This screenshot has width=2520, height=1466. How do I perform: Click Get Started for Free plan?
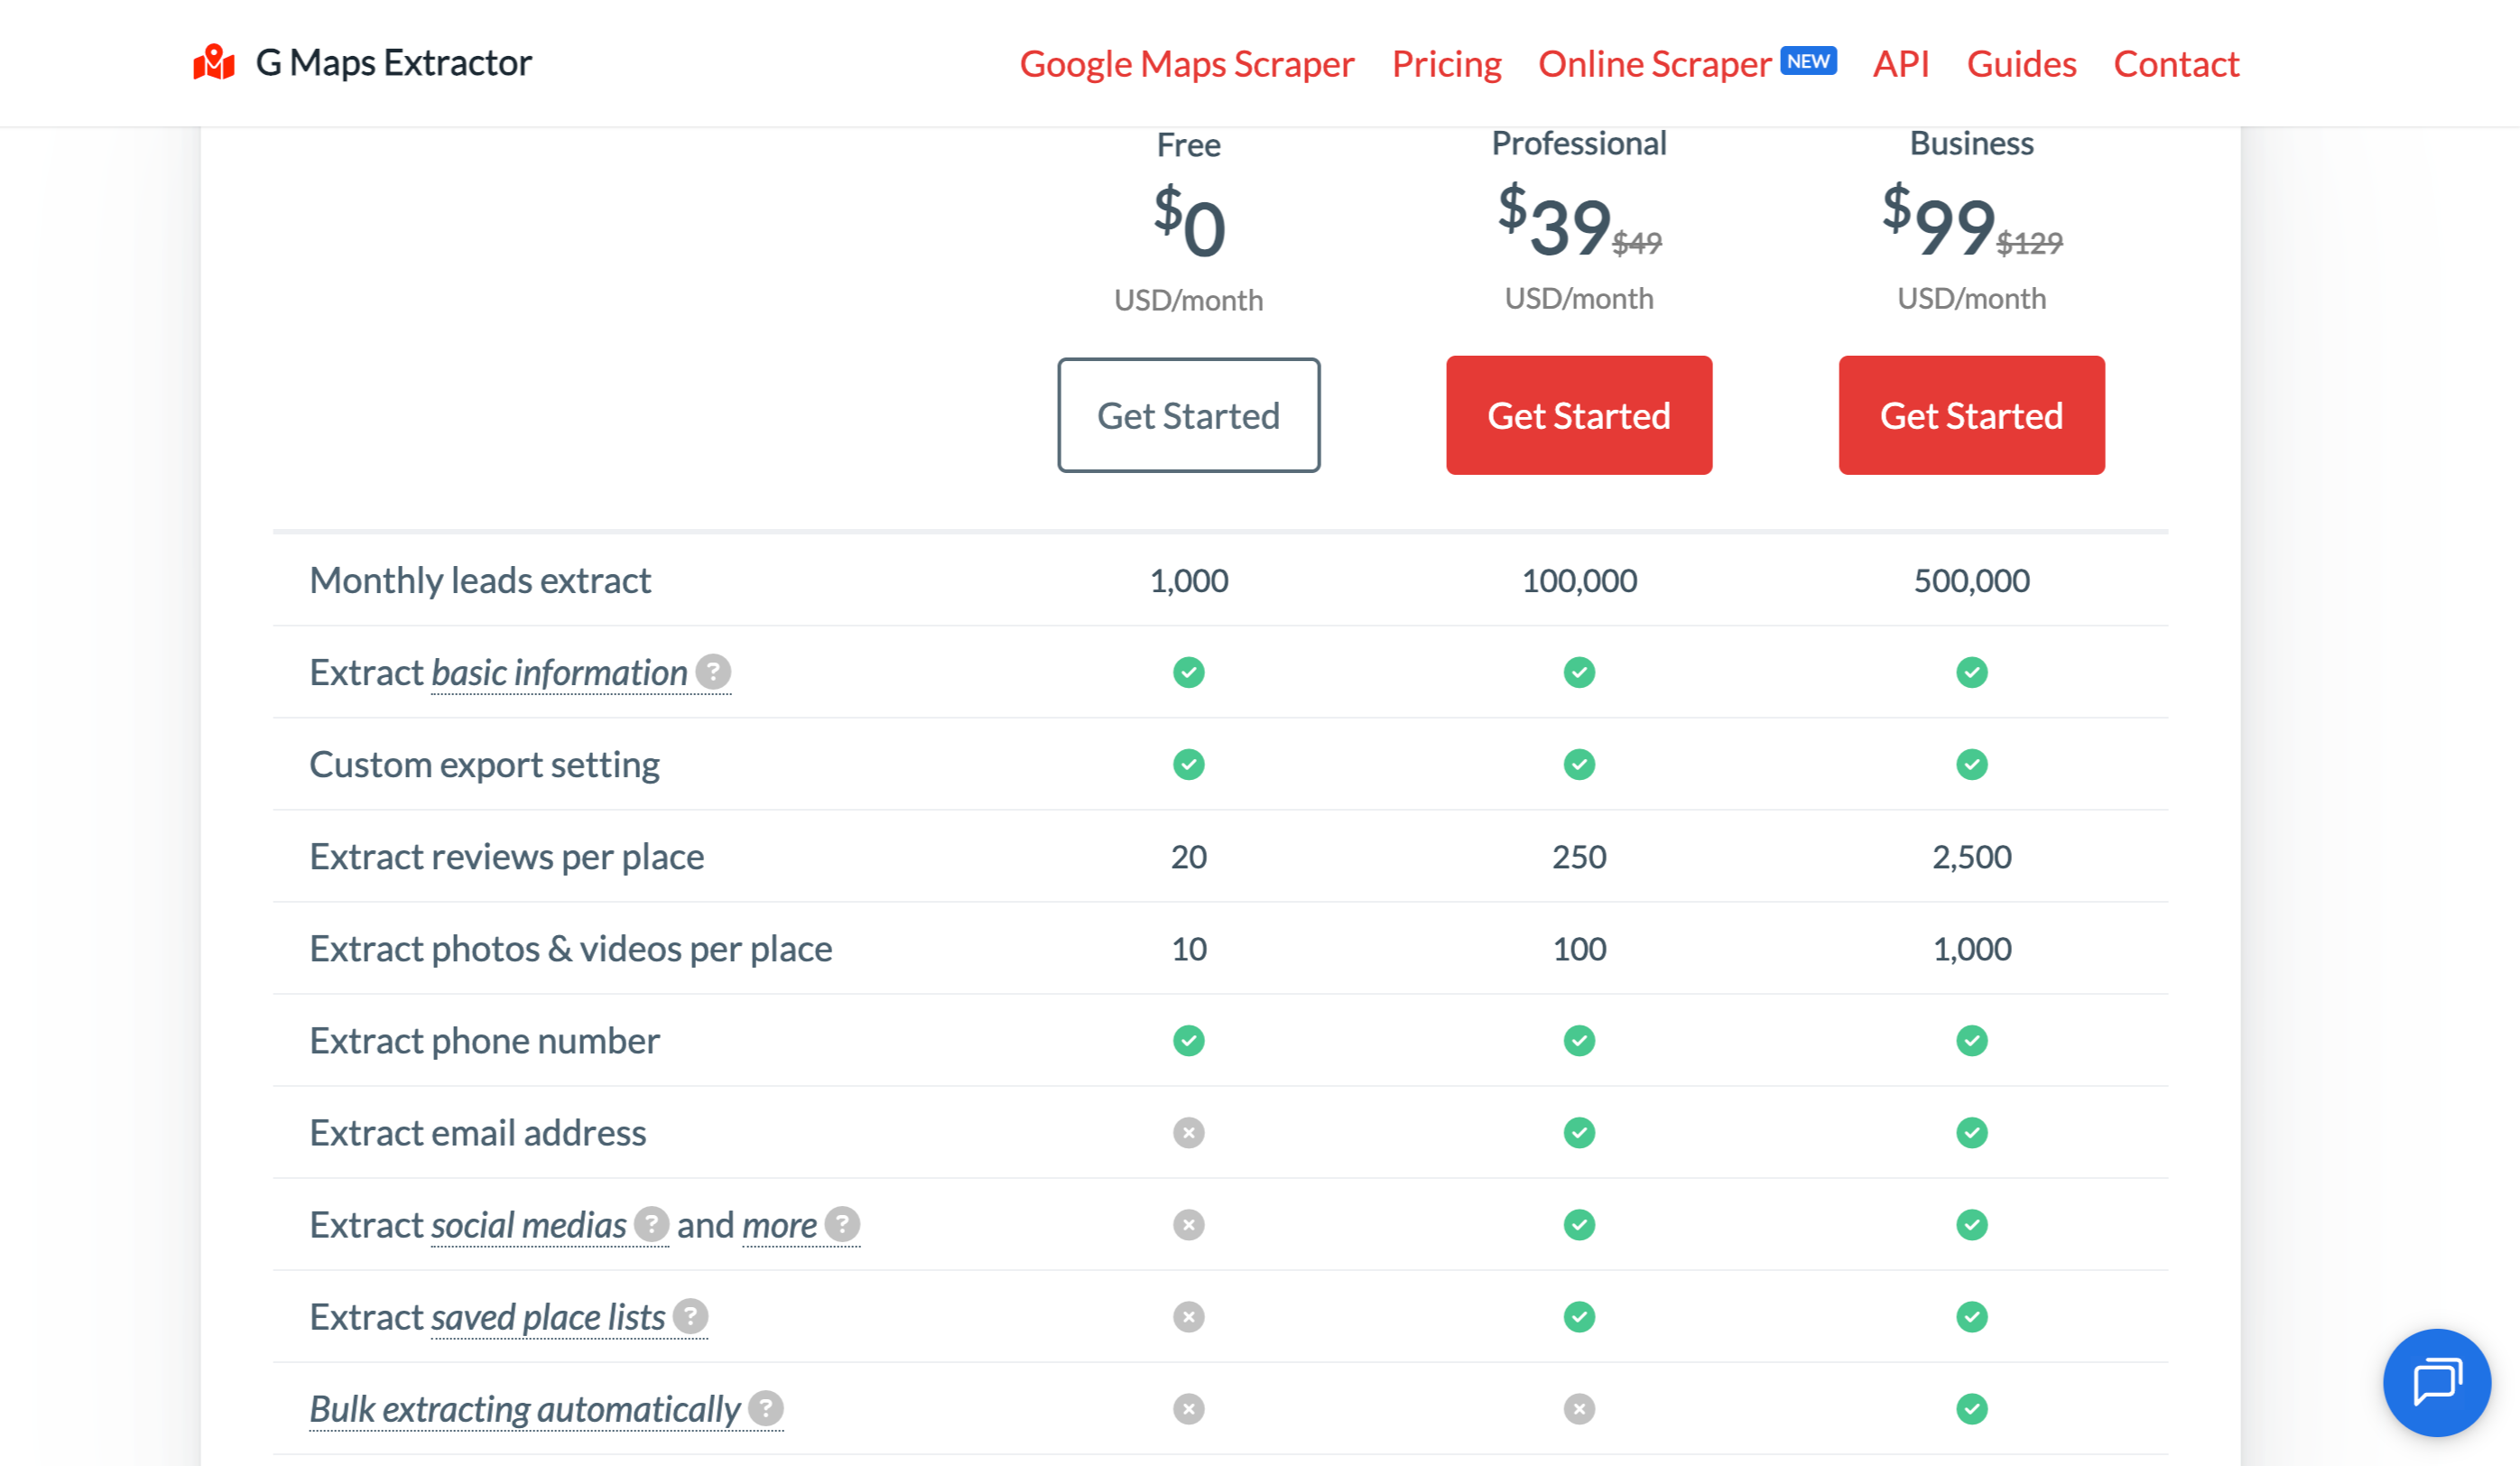[x=1189, y=415]
